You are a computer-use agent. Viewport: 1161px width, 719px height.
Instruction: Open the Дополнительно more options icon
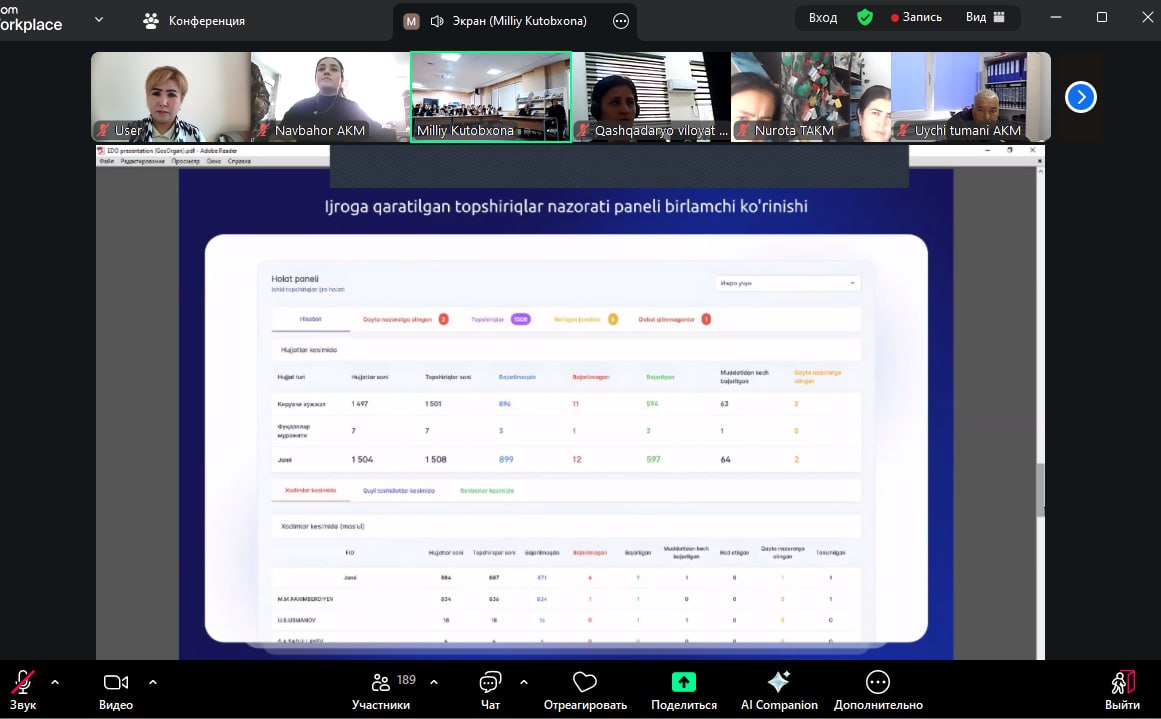(x=878, y=683)
